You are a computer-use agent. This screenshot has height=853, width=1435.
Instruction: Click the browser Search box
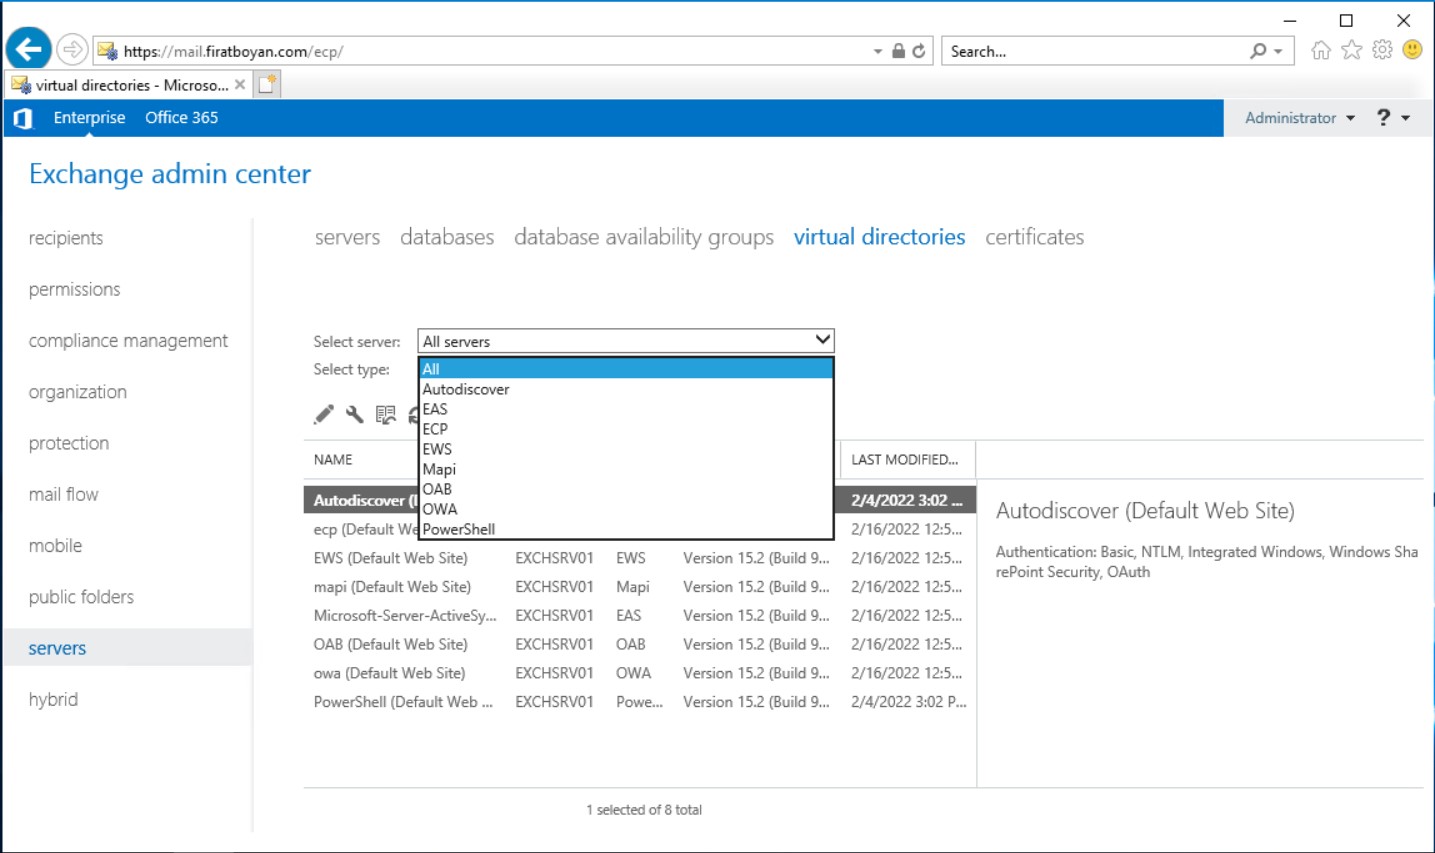click(x=1094, y=51)
